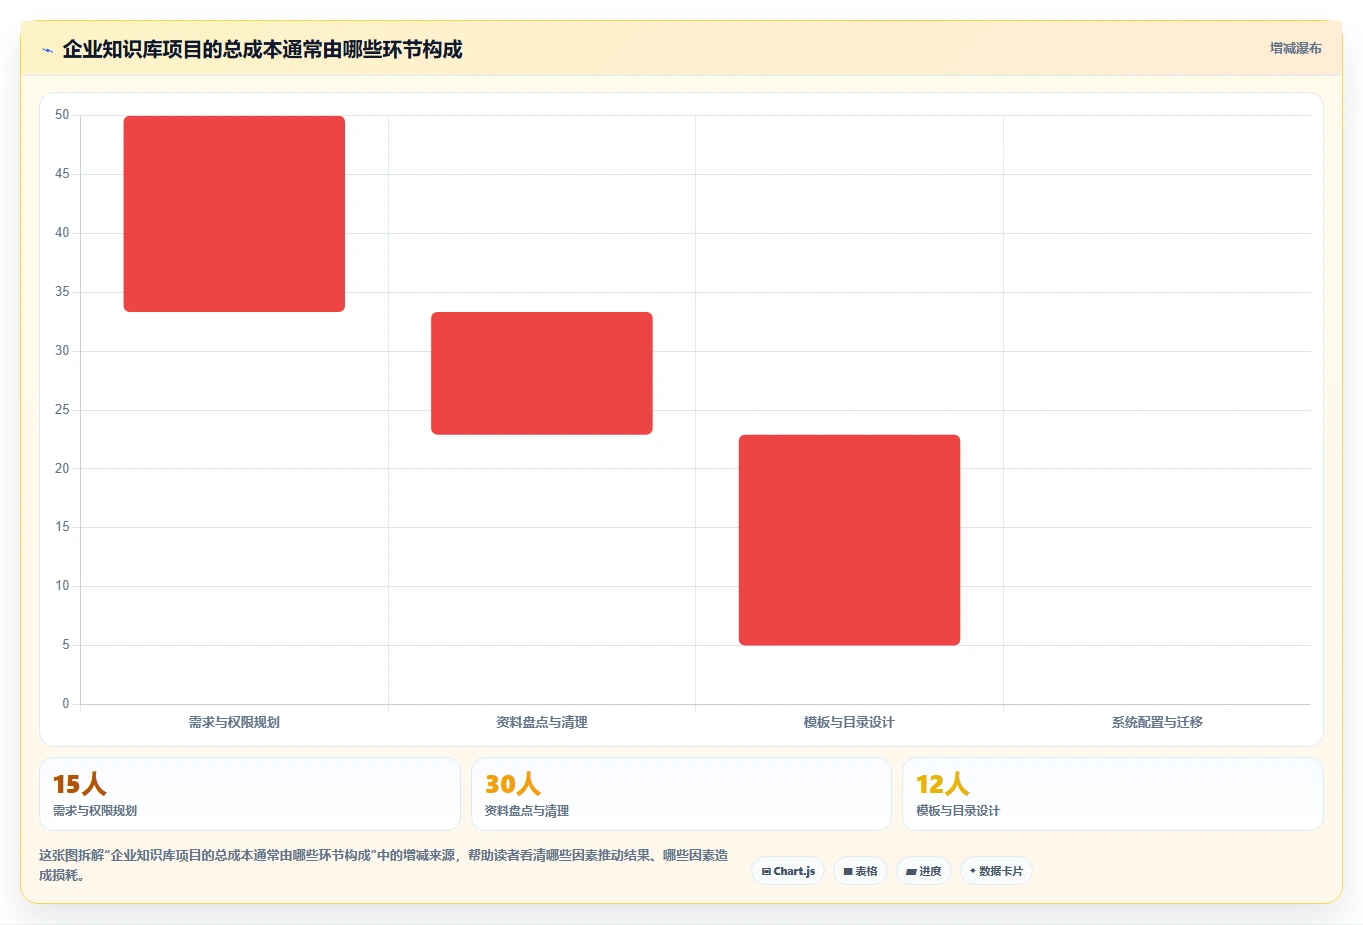Click the description paragraph starting 这张图拆解
Screen dimensions: 1363x925
384,865
